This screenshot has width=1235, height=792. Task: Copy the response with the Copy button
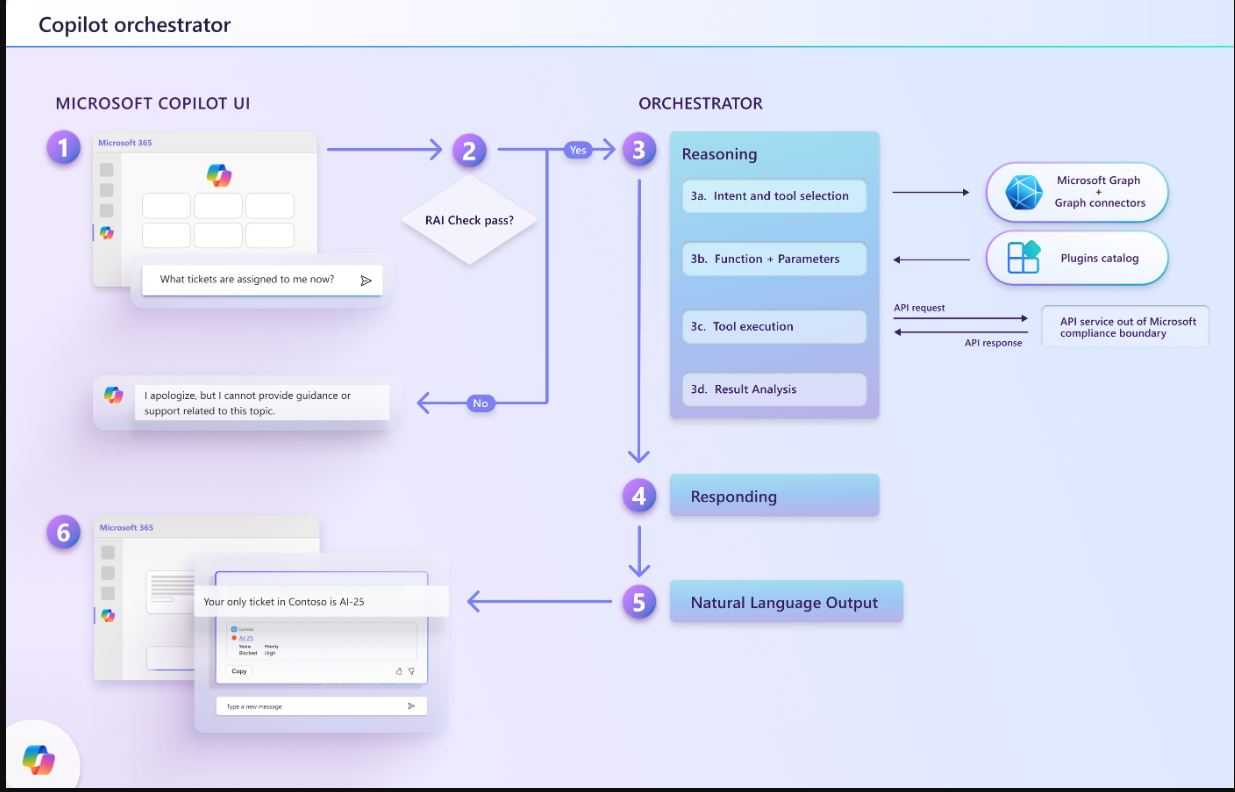(x=239, y=671)
